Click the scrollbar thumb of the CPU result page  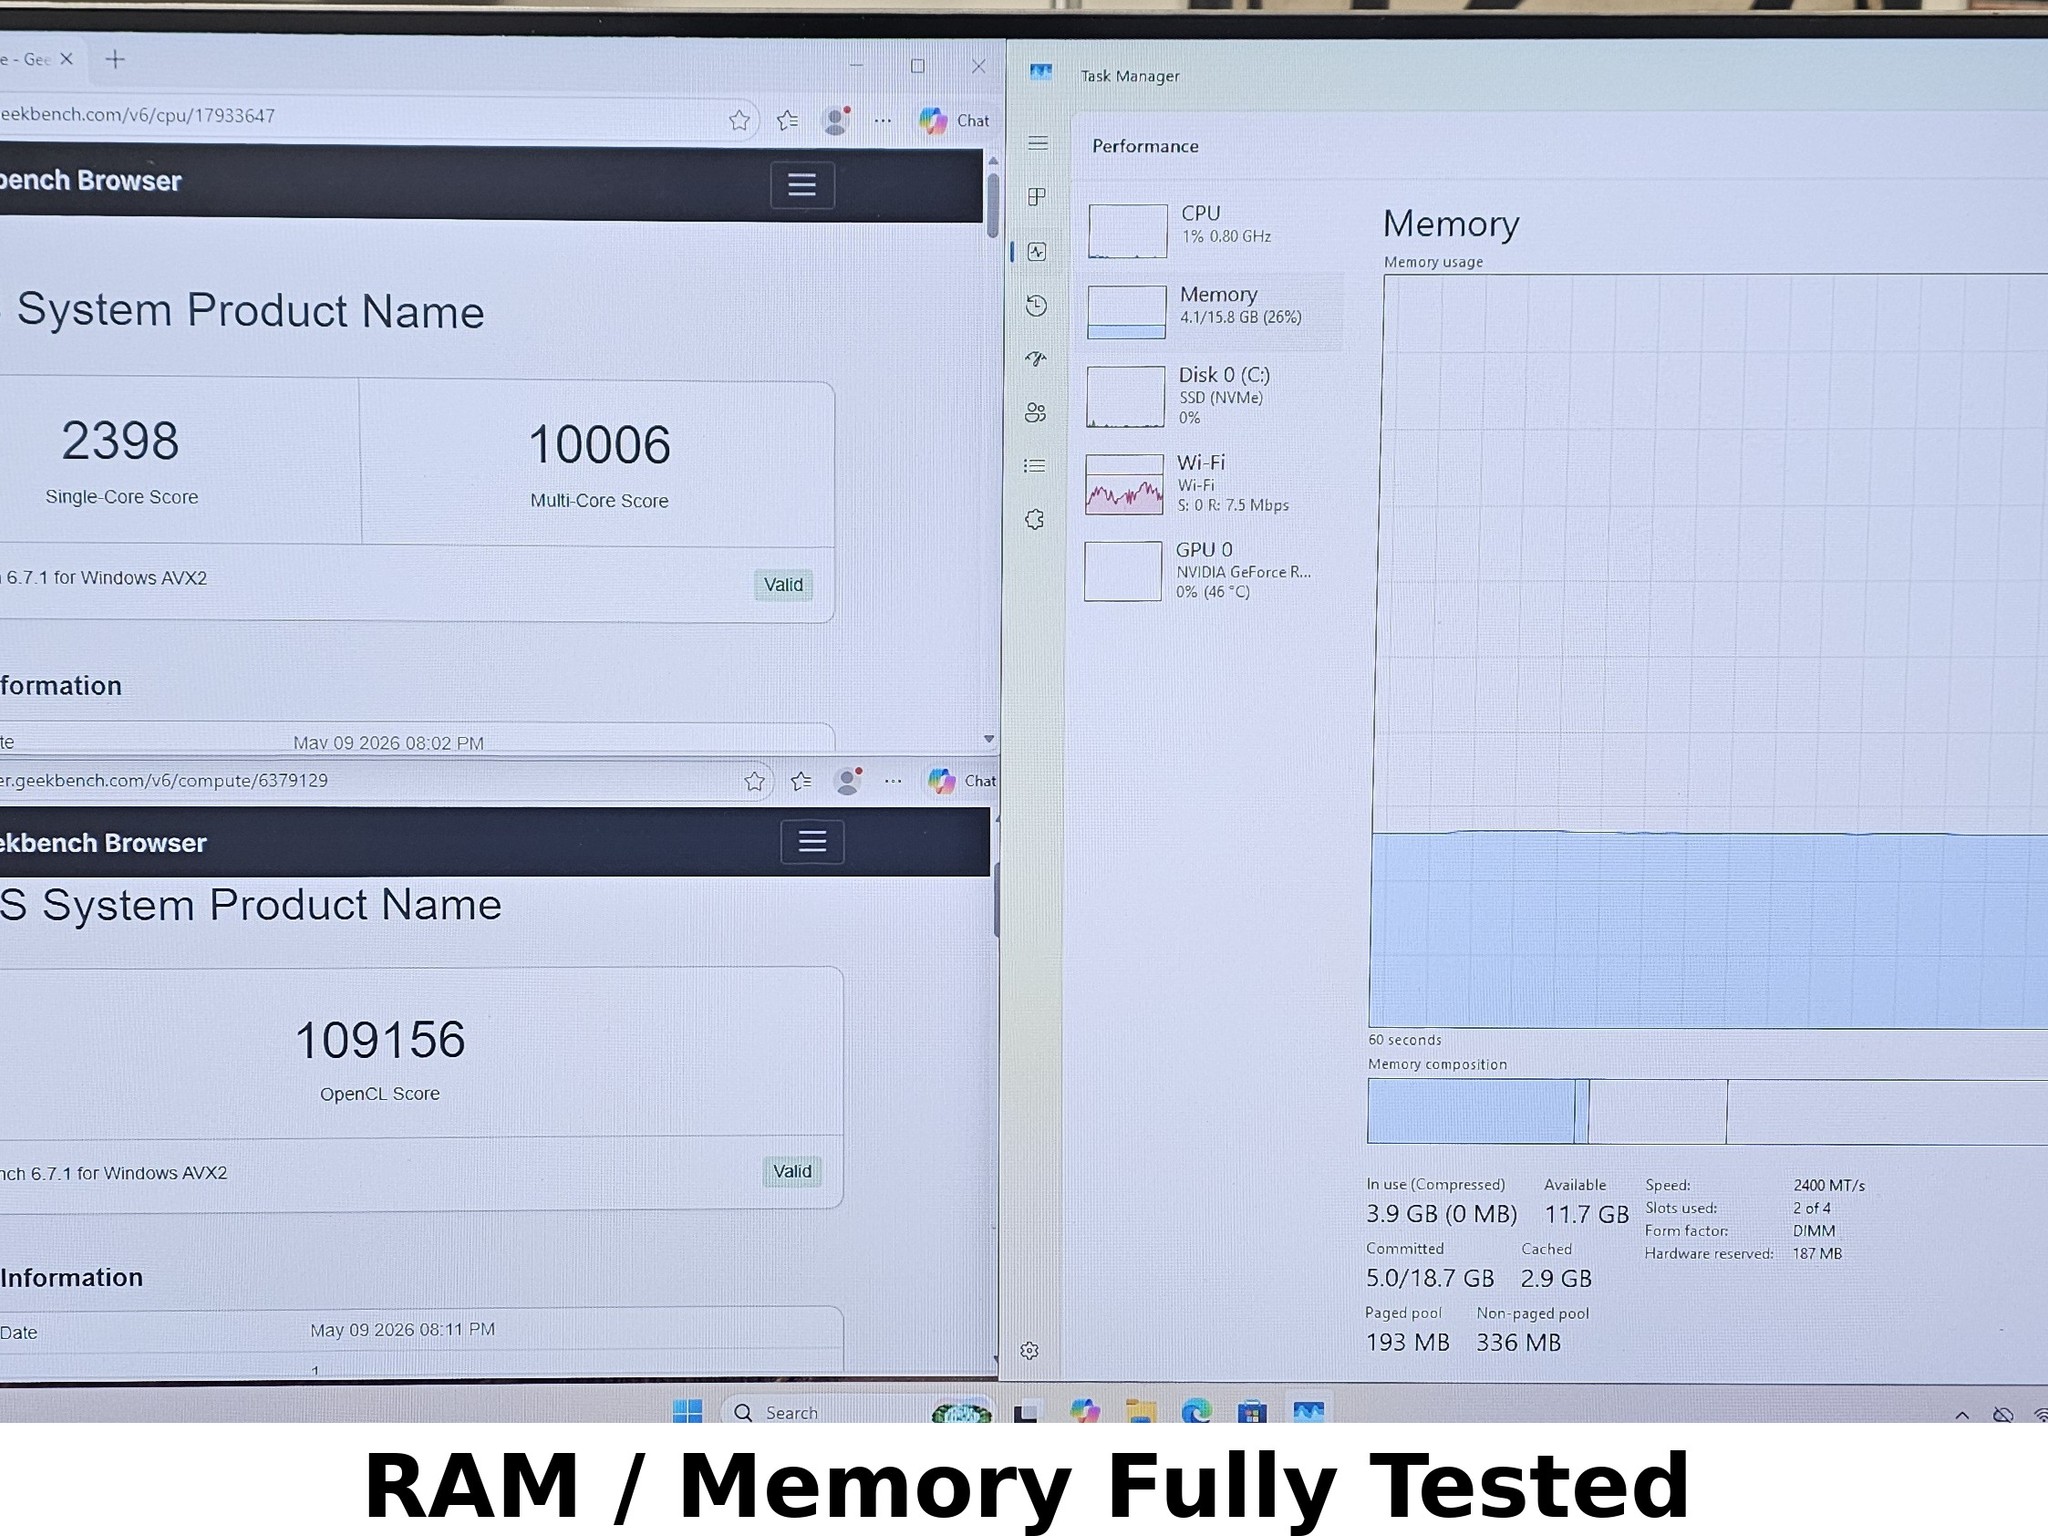click(992, 205)
